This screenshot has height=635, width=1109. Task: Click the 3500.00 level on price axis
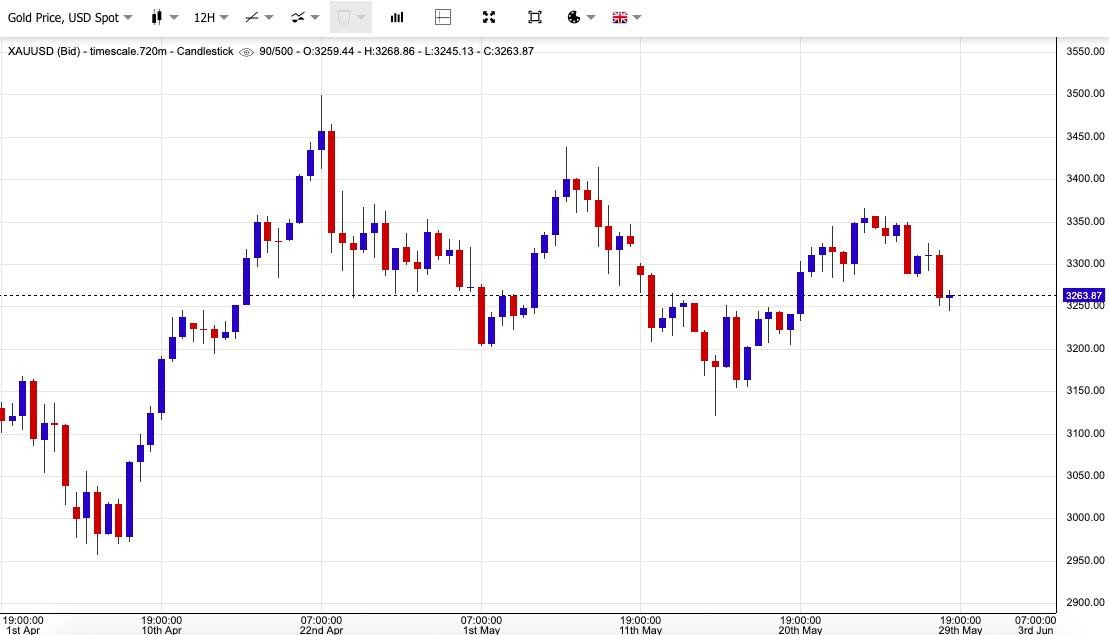click(1085, 94)
